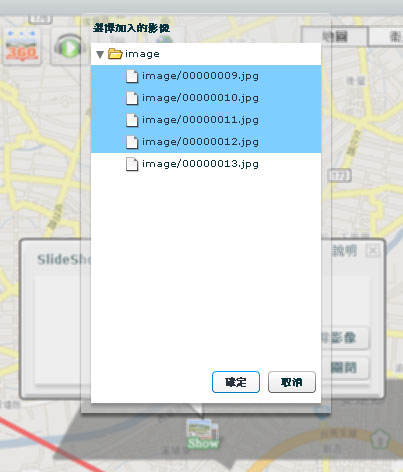The width and height of the screenshot is (403, 472).
Task: Click the headphone audio play icon
Action: coord(68,48)
